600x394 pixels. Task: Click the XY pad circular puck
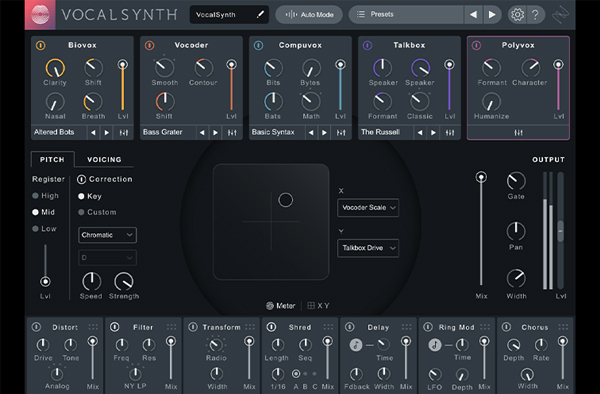(285, 200)
